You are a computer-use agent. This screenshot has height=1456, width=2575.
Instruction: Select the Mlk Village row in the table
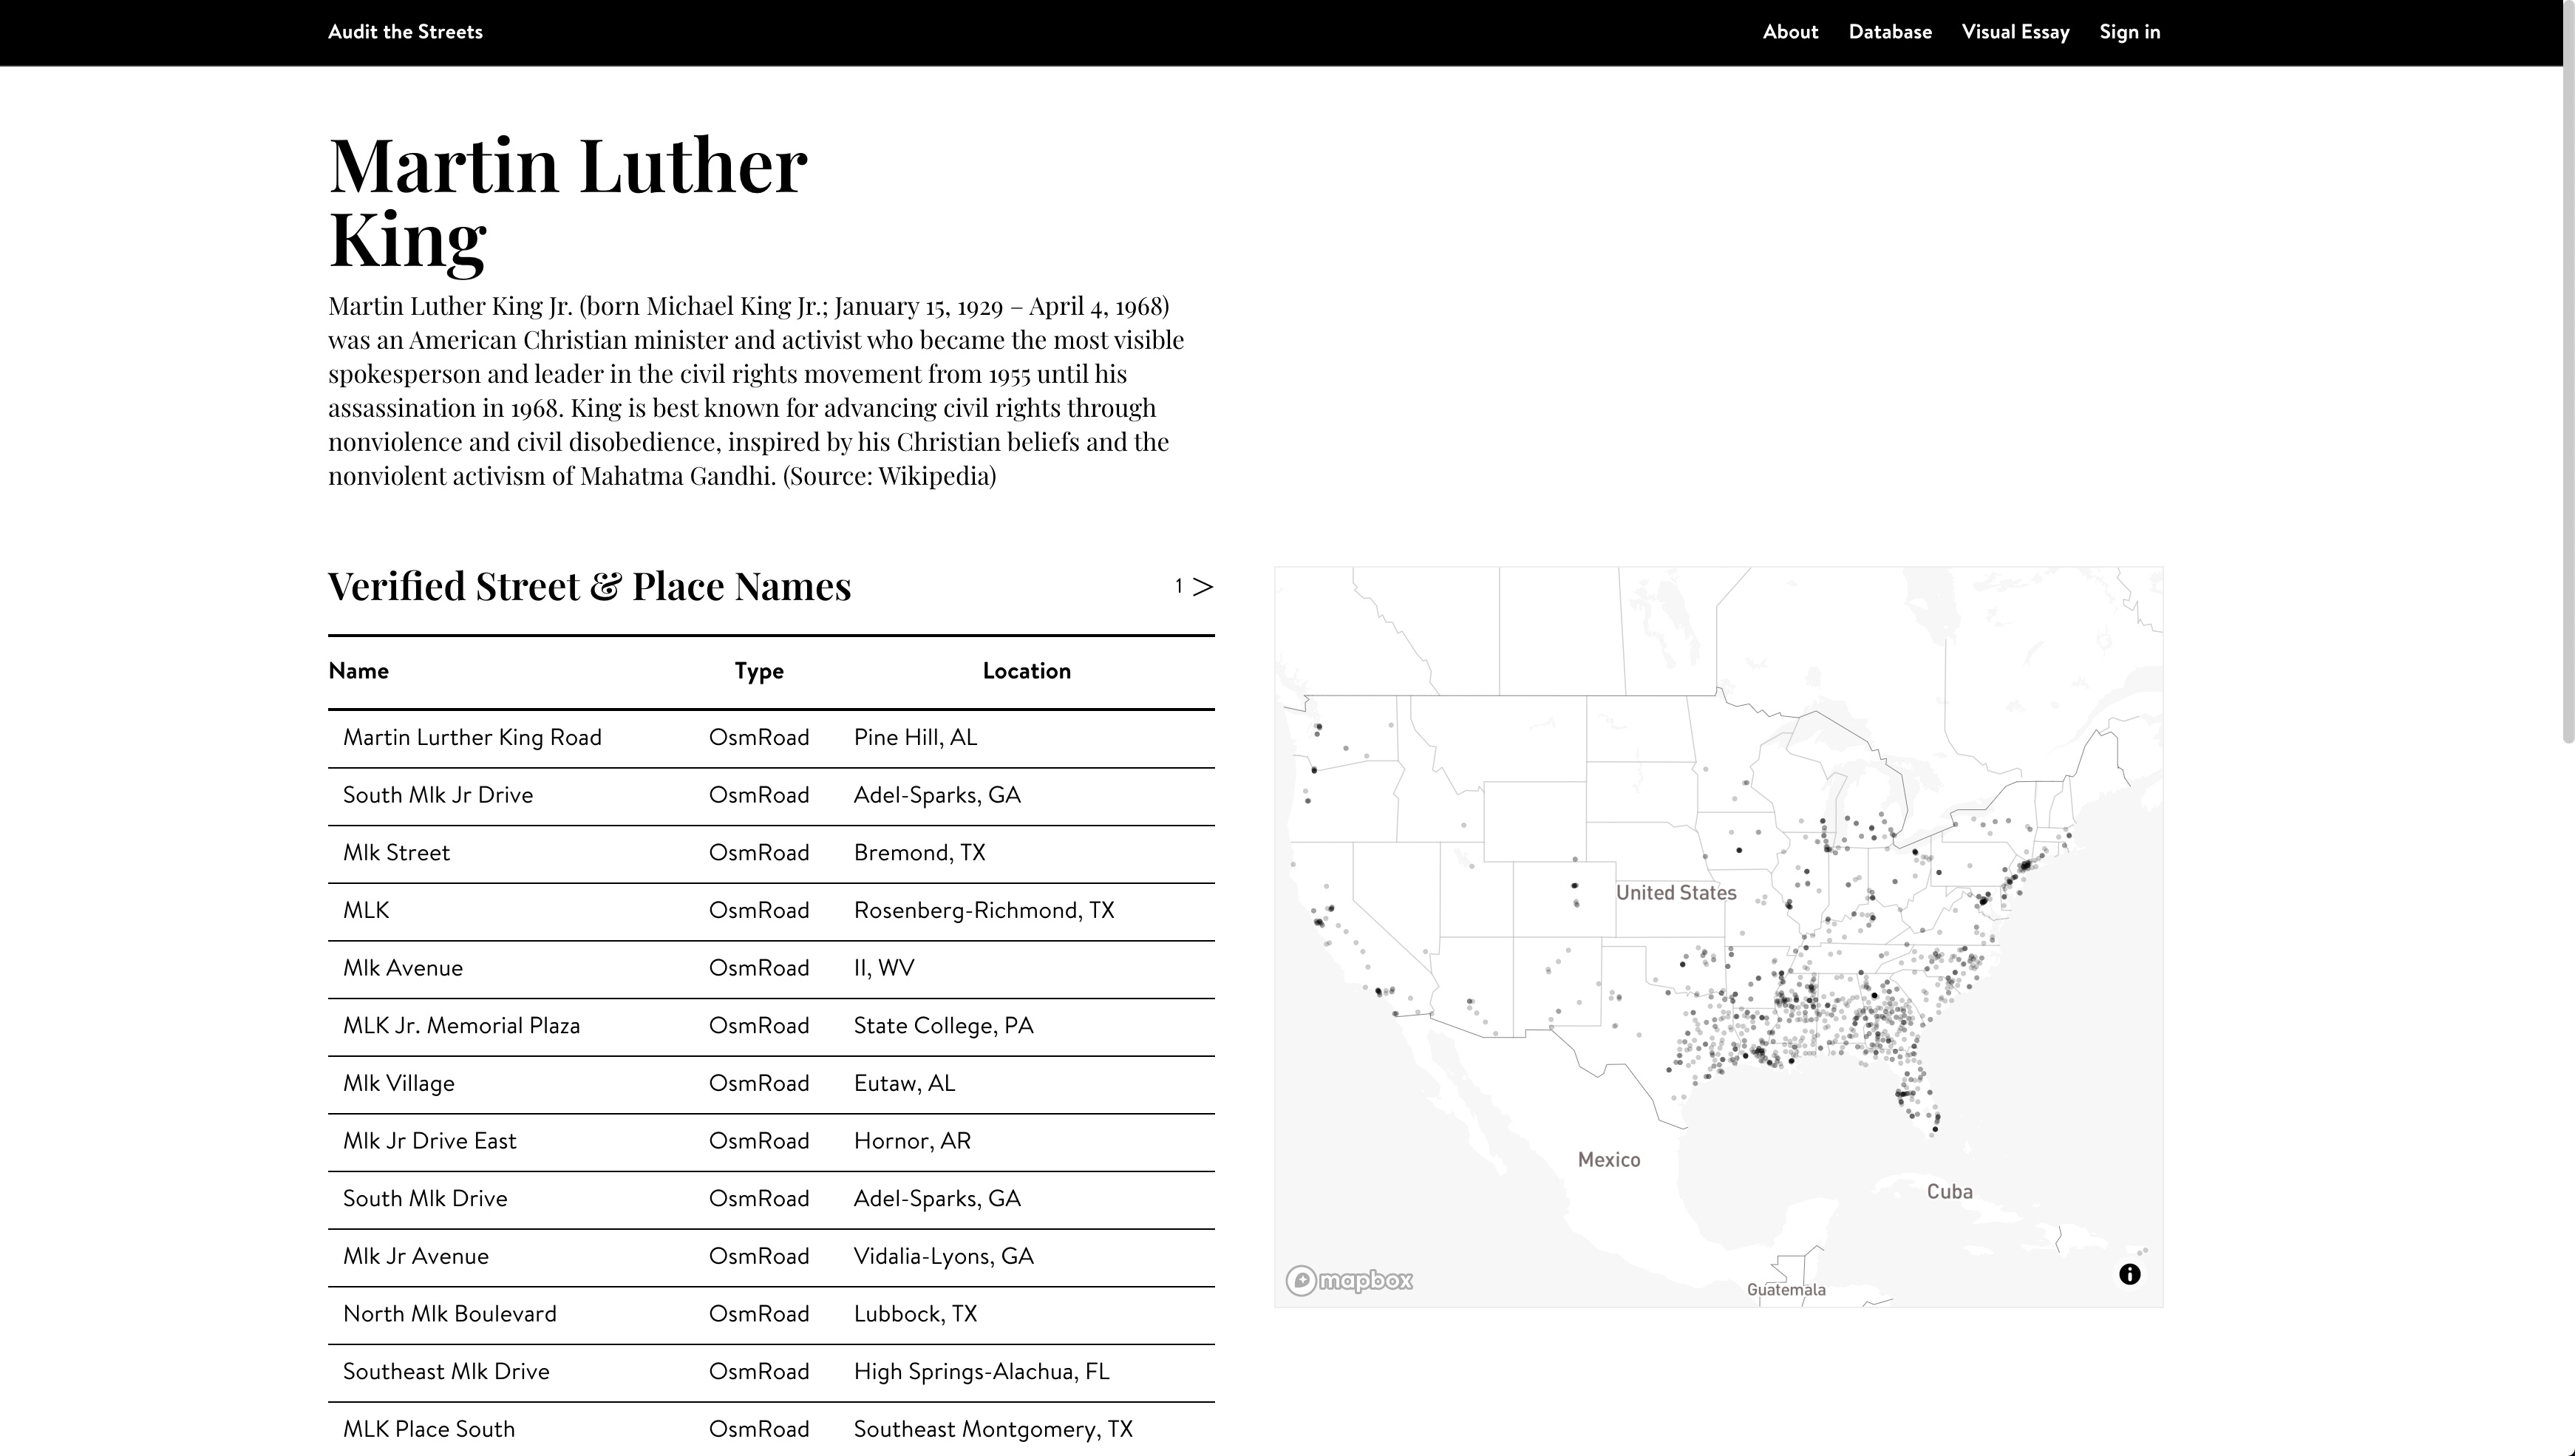click(398, 1083)
